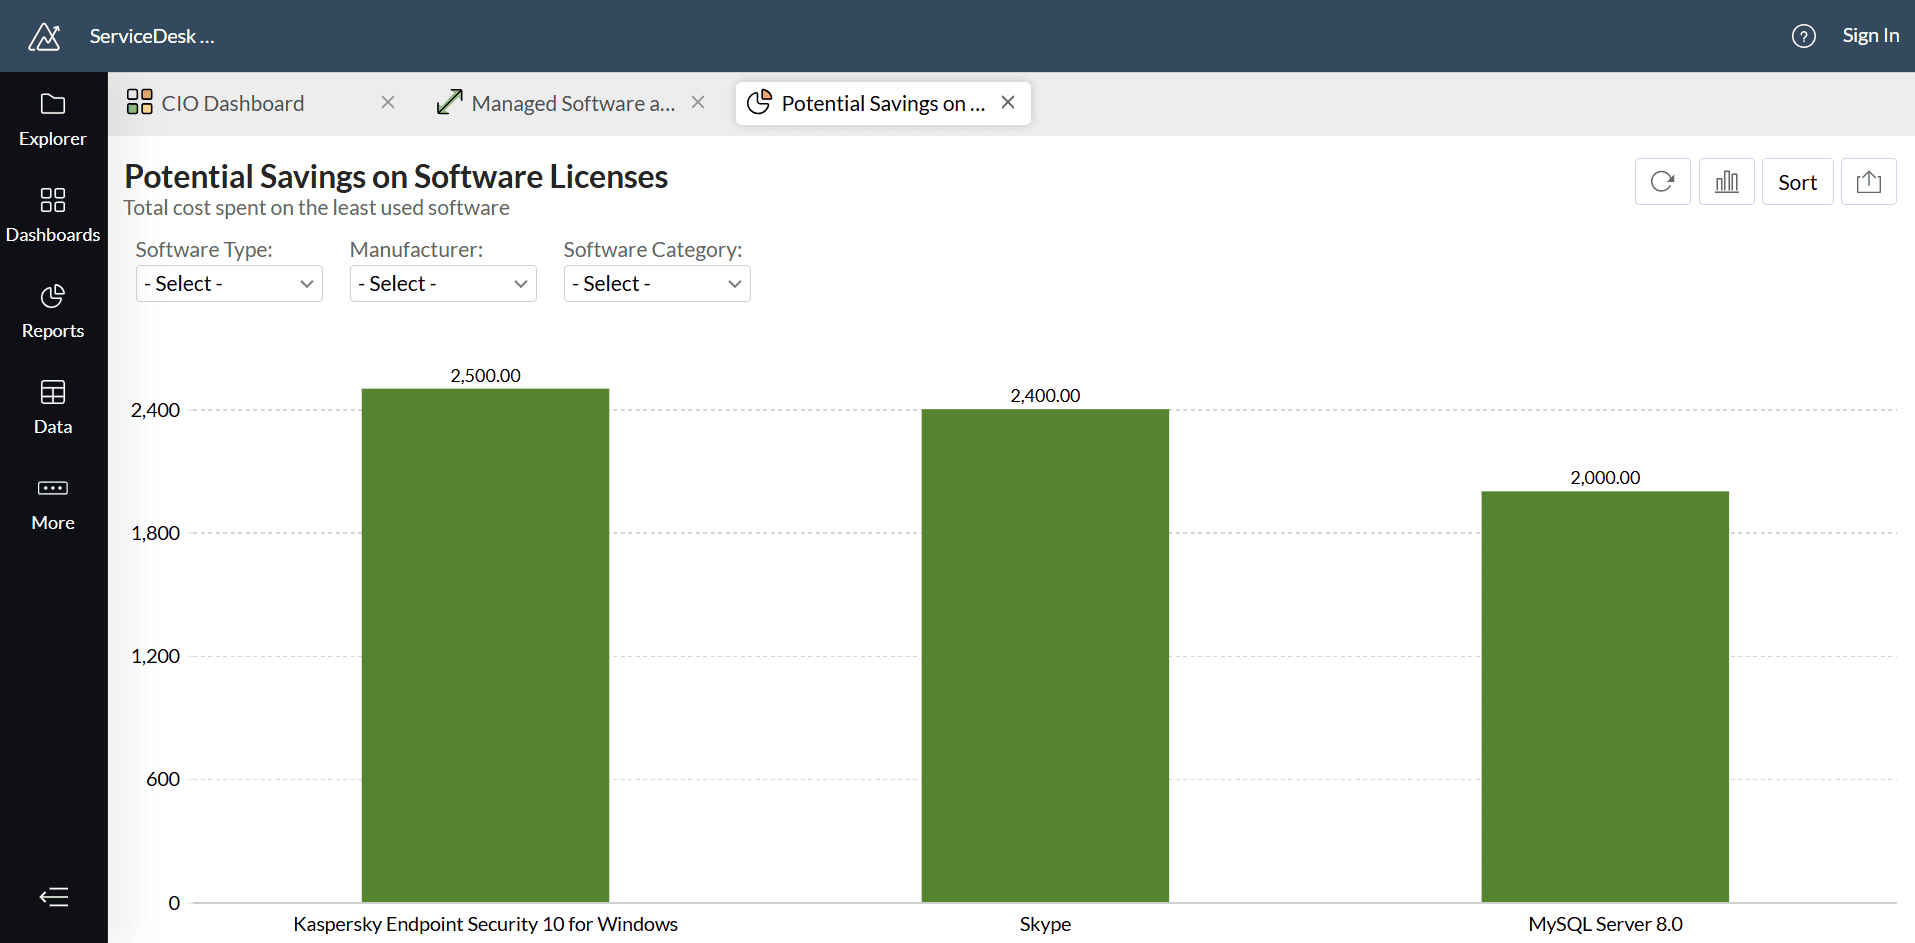Open the Dashboards sidebar section
Screen dimensions: 1915x943
click(53, 216)
